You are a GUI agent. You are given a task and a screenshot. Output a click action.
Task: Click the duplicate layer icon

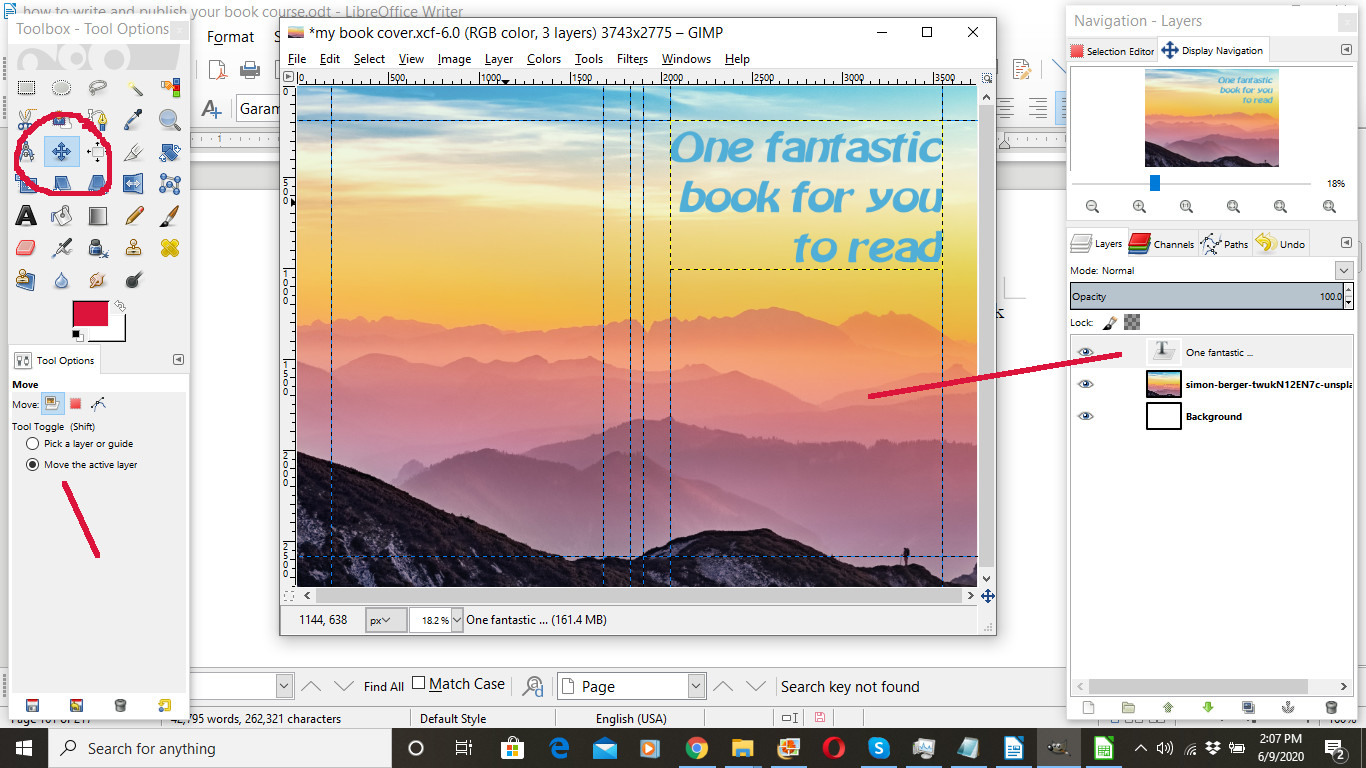tap(1248, 707)
